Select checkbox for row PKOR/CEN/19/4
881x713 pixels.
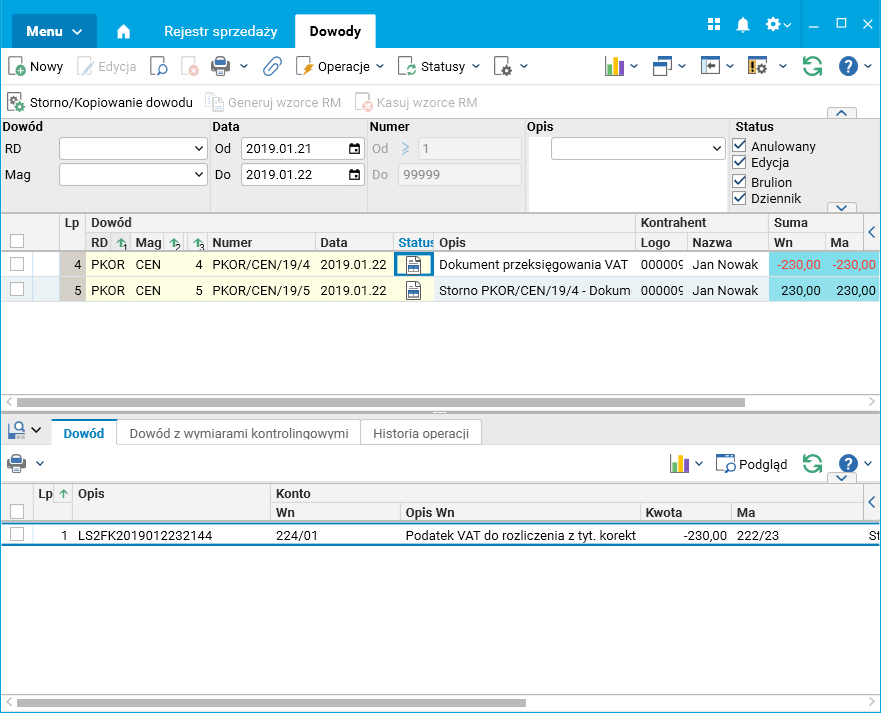(17, 264)
